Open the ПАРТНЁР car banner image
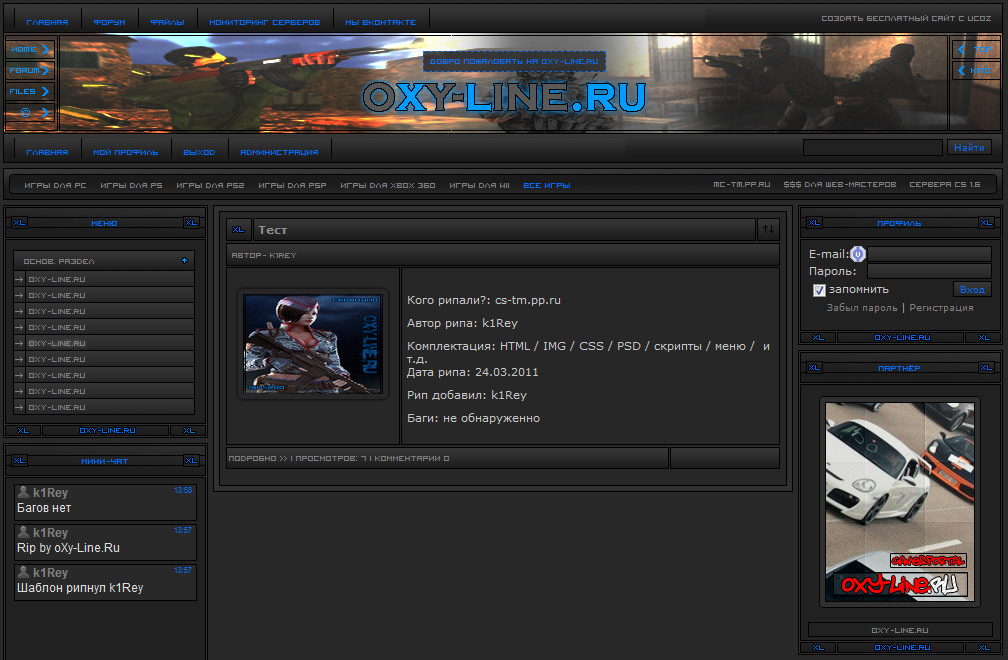1008x660 pixels. point(899,502)
